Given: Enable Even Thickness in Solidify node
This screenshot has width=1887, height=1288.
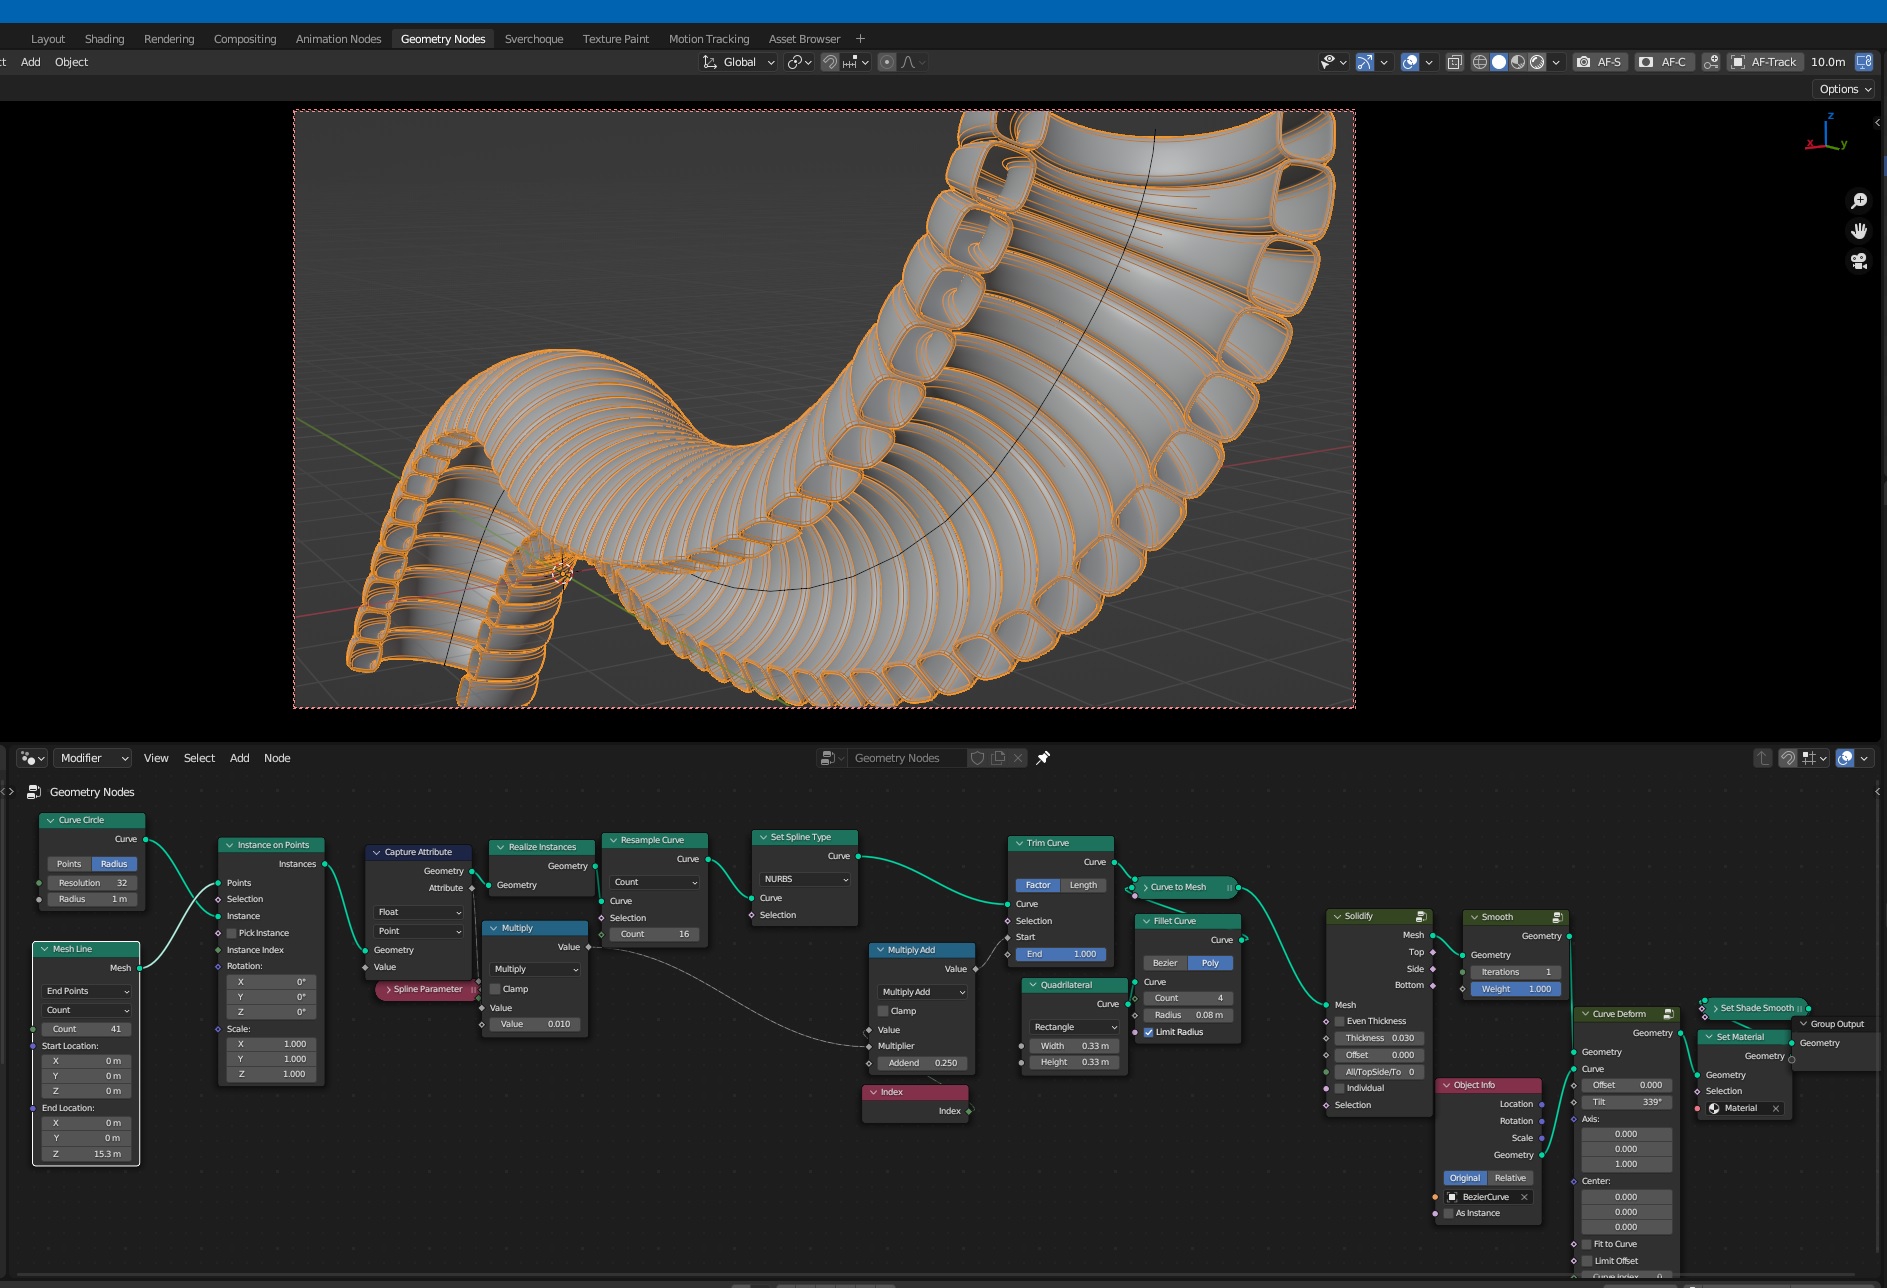Looking at the screenshot, I should [1340, 1021].
